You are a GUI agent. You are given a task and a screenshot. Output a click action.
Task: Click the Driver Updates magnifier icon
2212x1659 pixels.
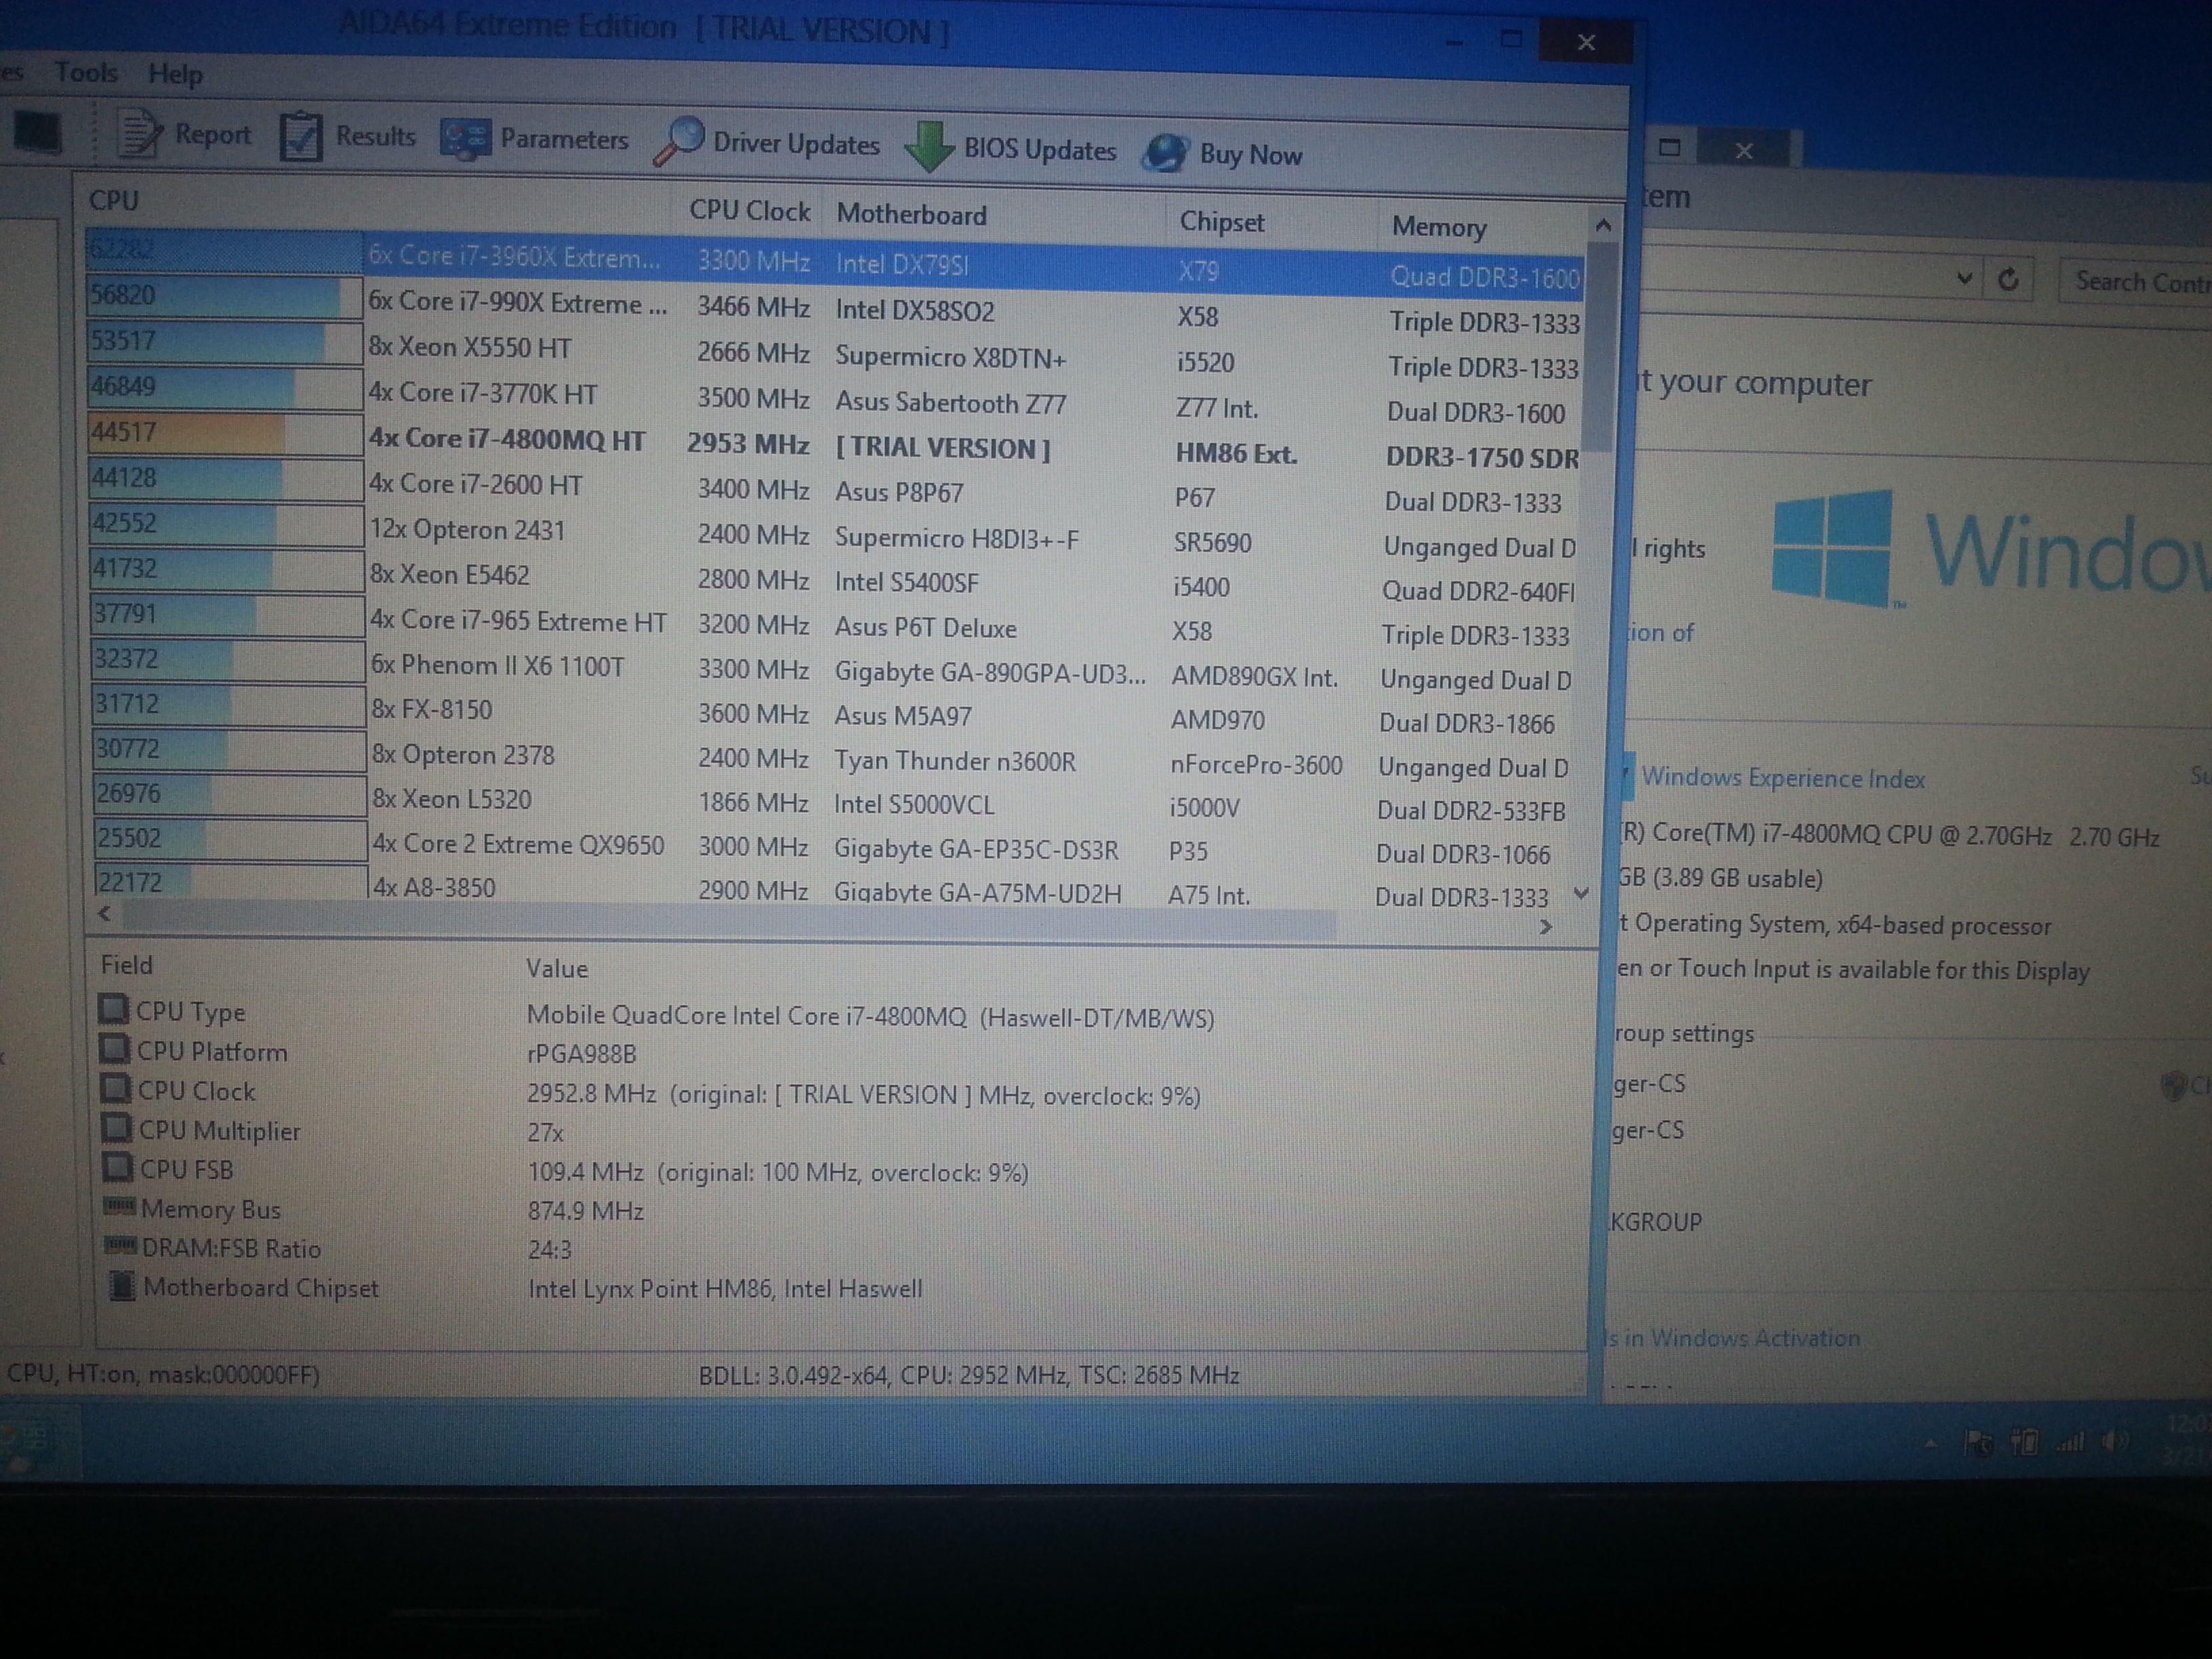coord(679,141)
